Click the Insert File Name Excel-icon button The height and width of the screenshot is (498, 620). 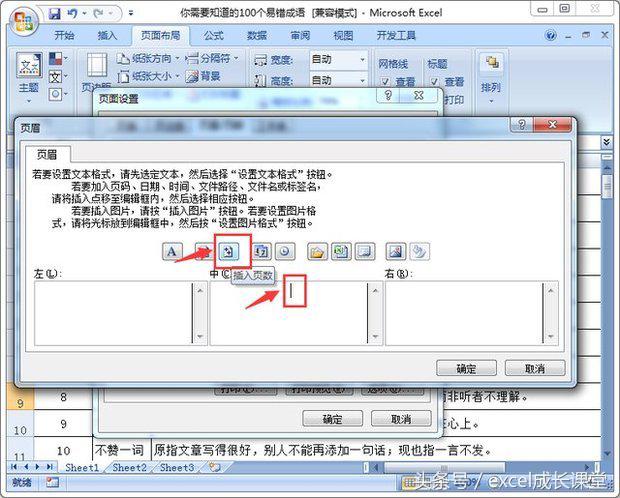(x=341, y=251)
